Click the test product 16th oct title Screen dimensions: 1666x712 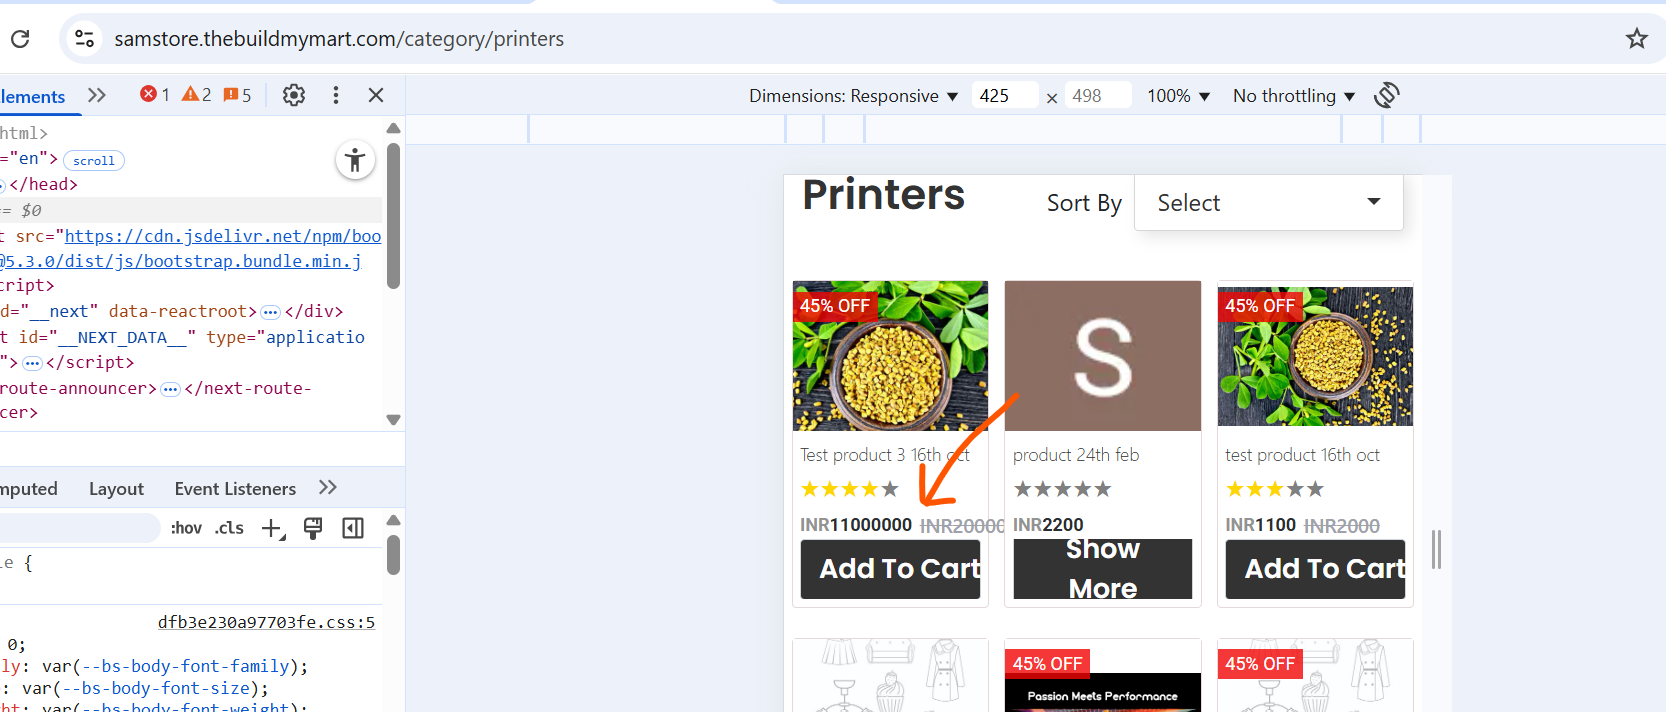pos(1302,455)
